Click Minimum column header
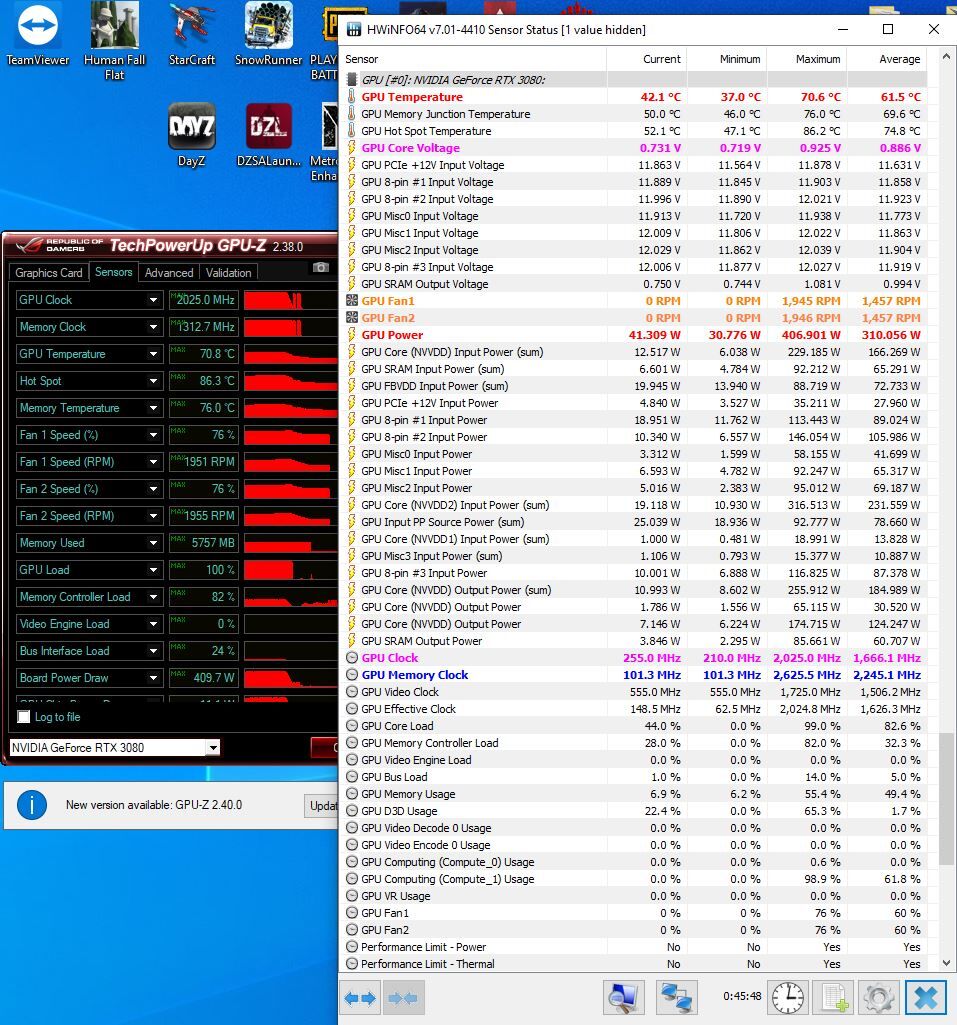Screen dimensions: 957x1025 726,59
